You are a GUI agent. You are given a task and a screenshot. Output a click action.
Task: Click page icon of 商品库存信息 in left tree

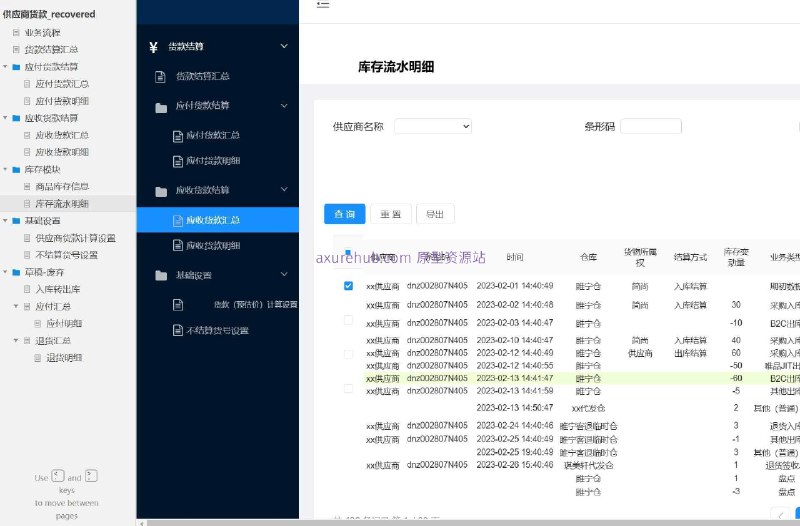pyautogui.click(x=27, y=187)
